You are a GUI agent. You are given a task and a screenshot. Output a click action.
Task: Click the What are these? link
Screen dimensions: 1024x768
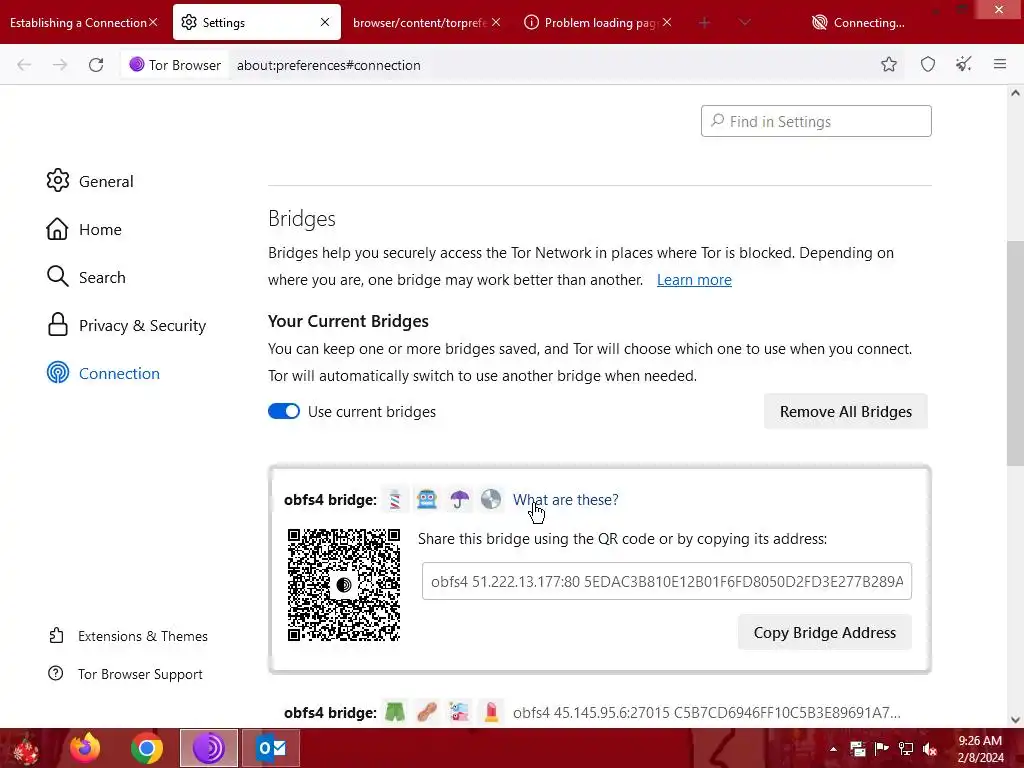566,500
